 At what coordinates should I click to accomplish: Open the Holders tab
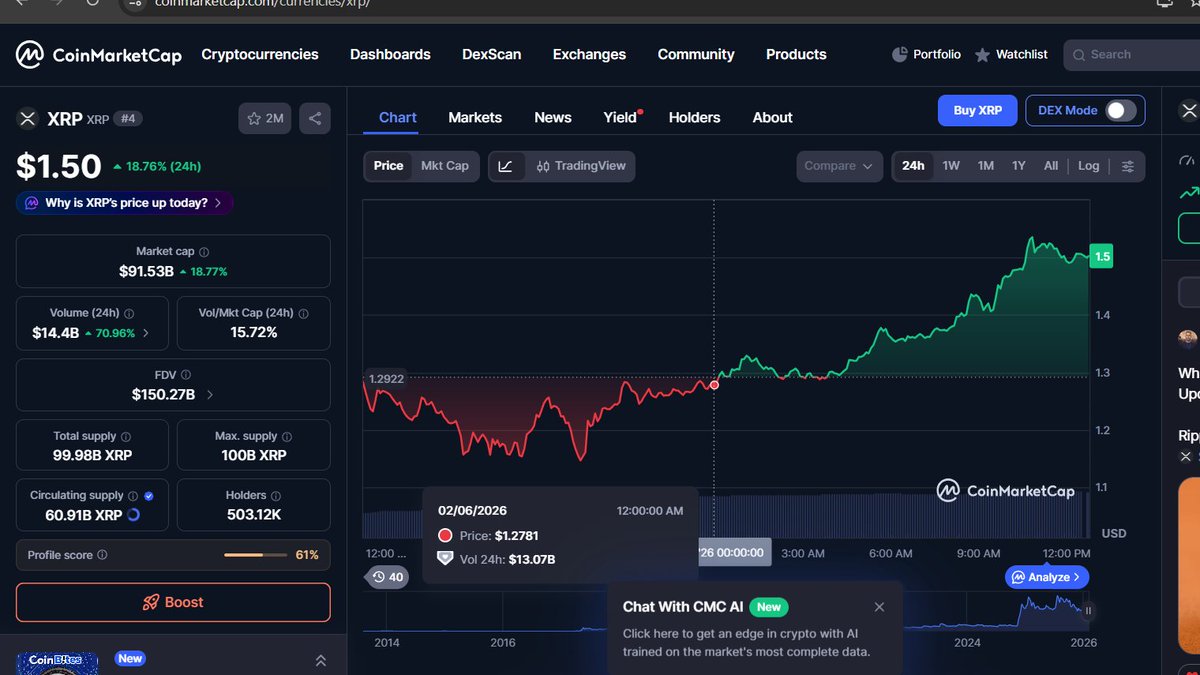pyautogui.click(x=695, y=117)
